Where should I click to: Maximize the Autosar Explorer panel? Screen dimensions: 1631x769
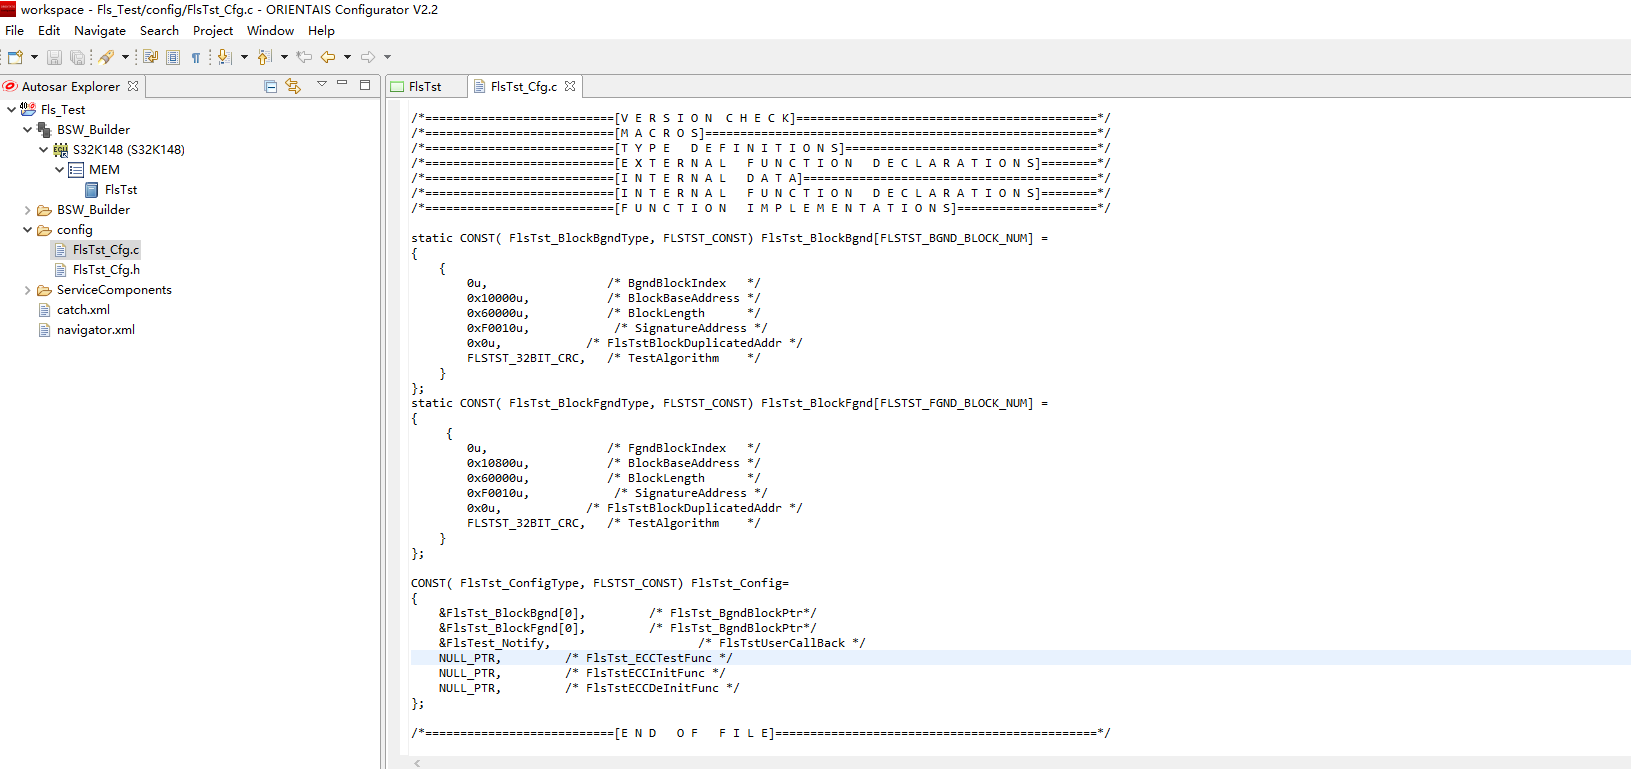[365, 85]
